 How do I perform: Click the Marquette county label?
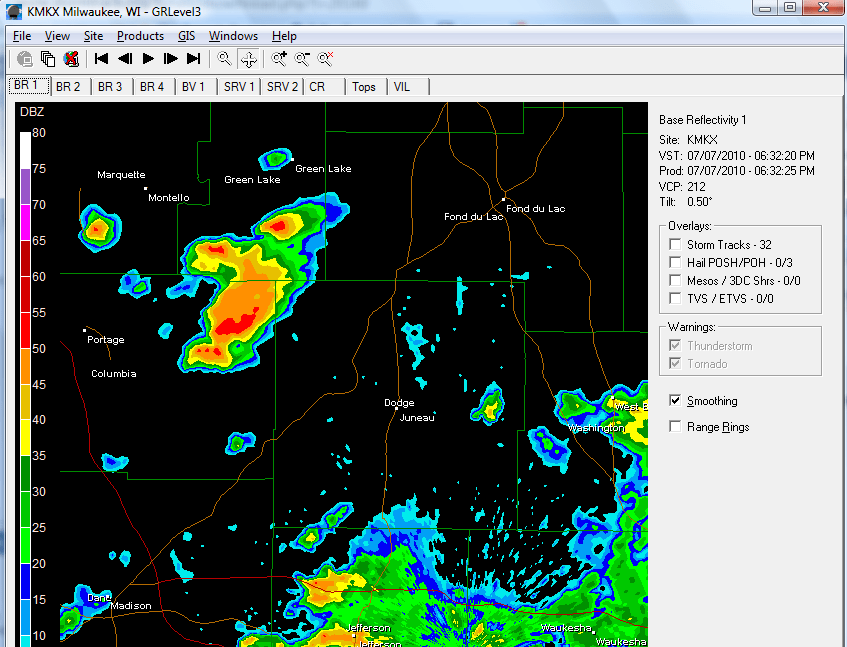(121, 174)
